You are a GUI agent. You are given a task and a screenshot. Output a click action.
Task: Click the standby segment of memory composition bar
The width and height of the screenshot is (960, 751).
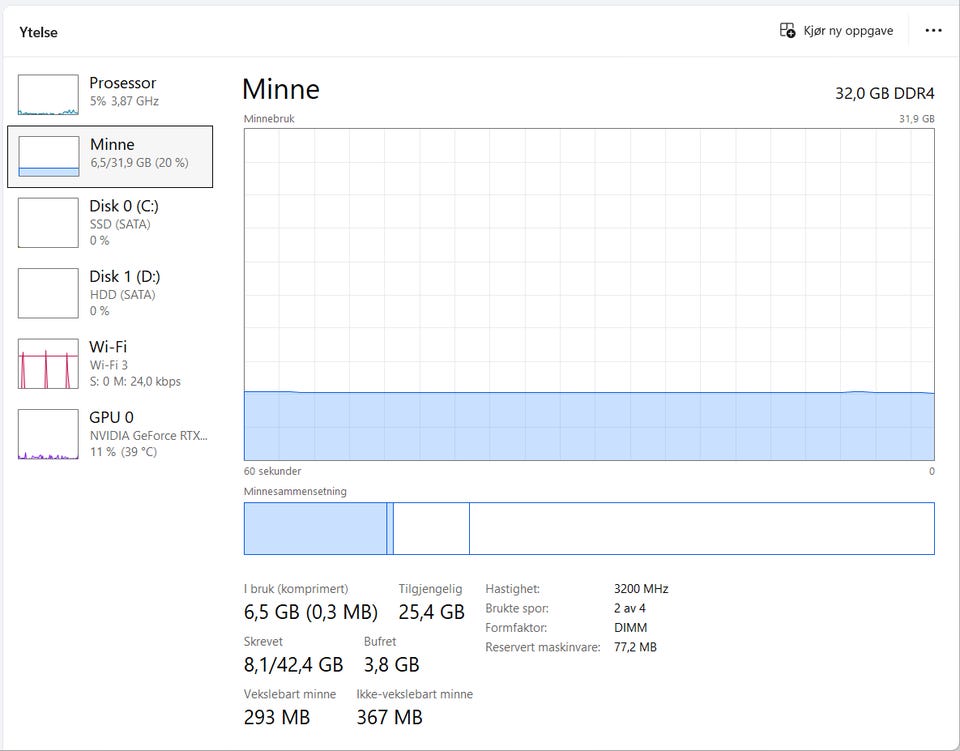click(431, 529)
